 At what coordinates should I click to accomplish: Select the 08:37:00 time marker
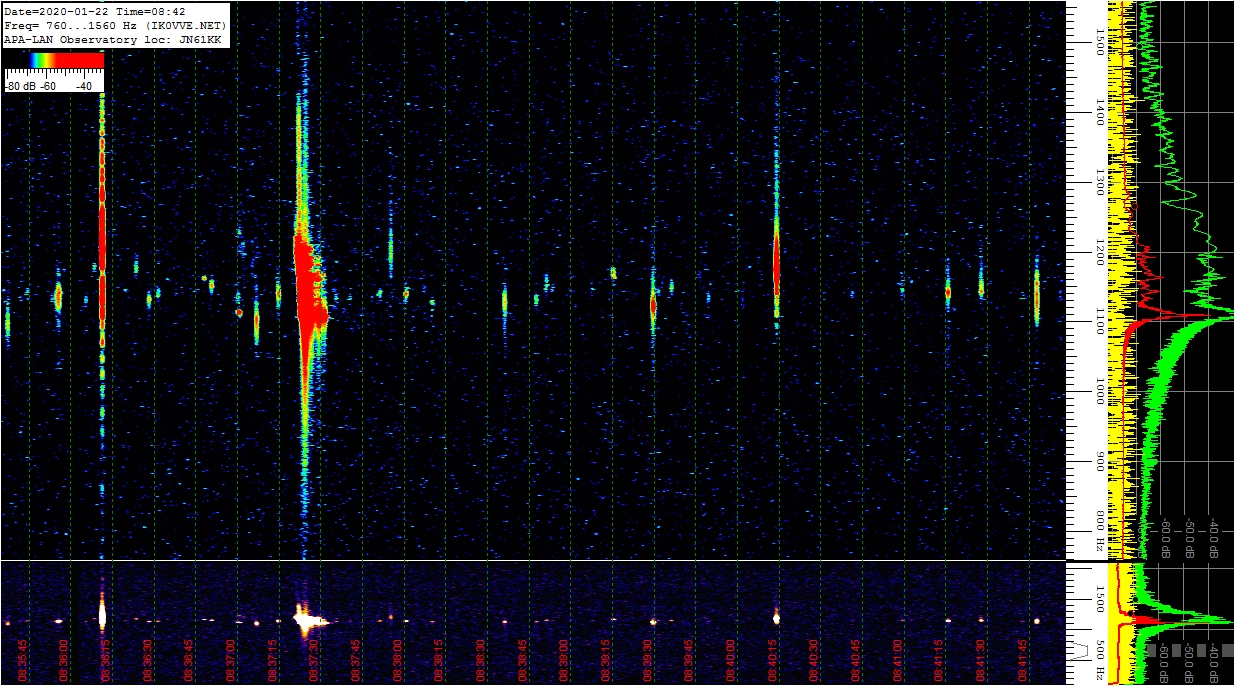click(x=231, y=660)
